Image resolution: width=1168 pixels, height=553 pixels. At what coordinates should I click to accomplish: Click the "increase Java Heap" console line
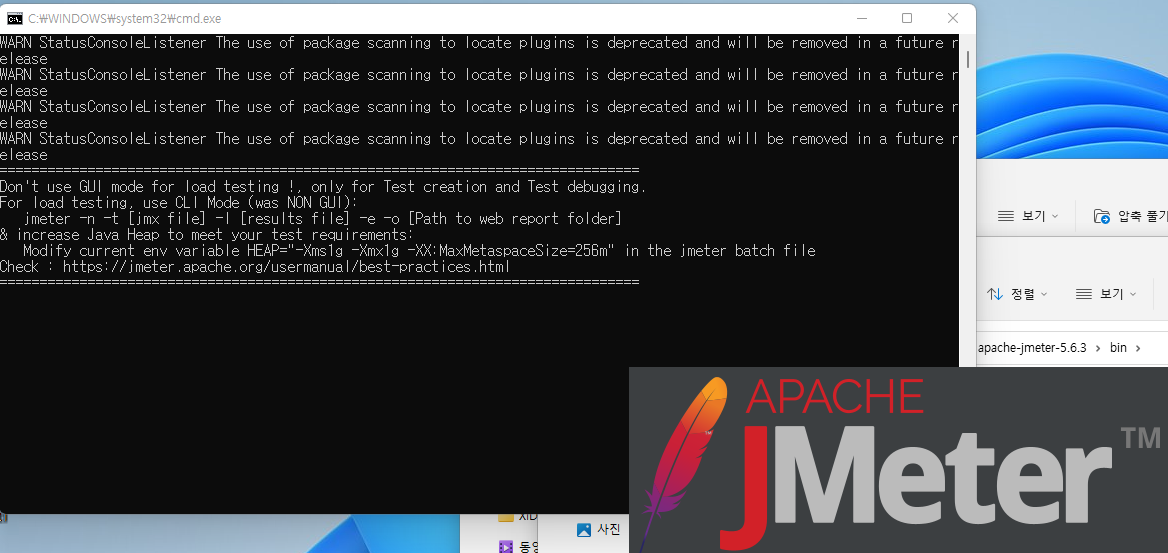[206, 235]
